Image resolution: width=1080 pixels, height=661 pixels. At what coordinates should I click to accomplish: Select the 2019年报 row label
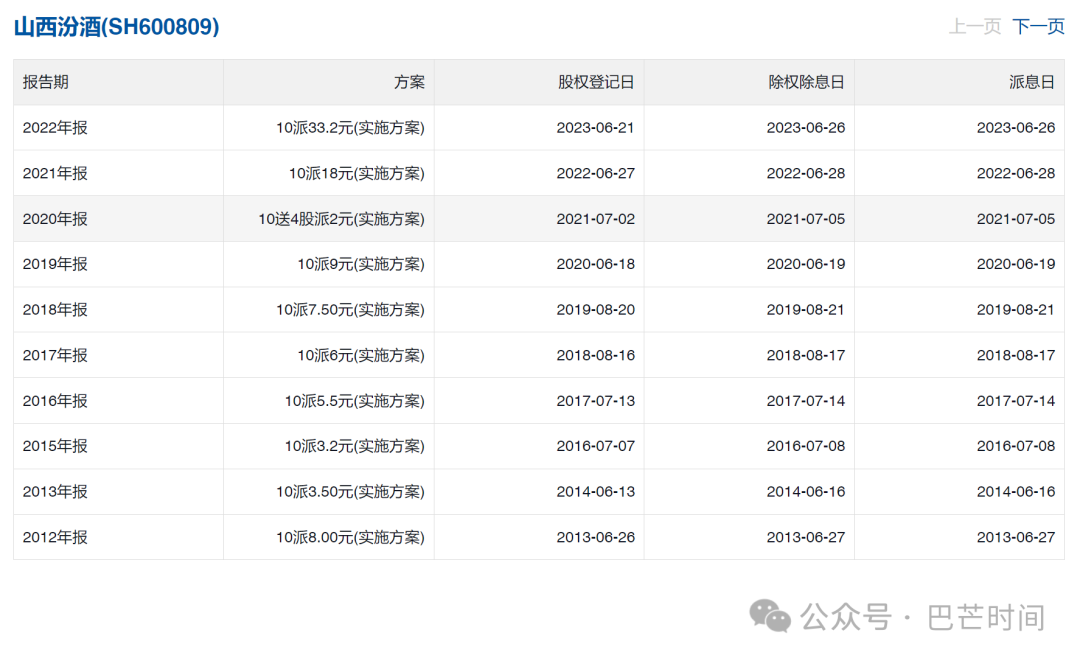(55, 264)
